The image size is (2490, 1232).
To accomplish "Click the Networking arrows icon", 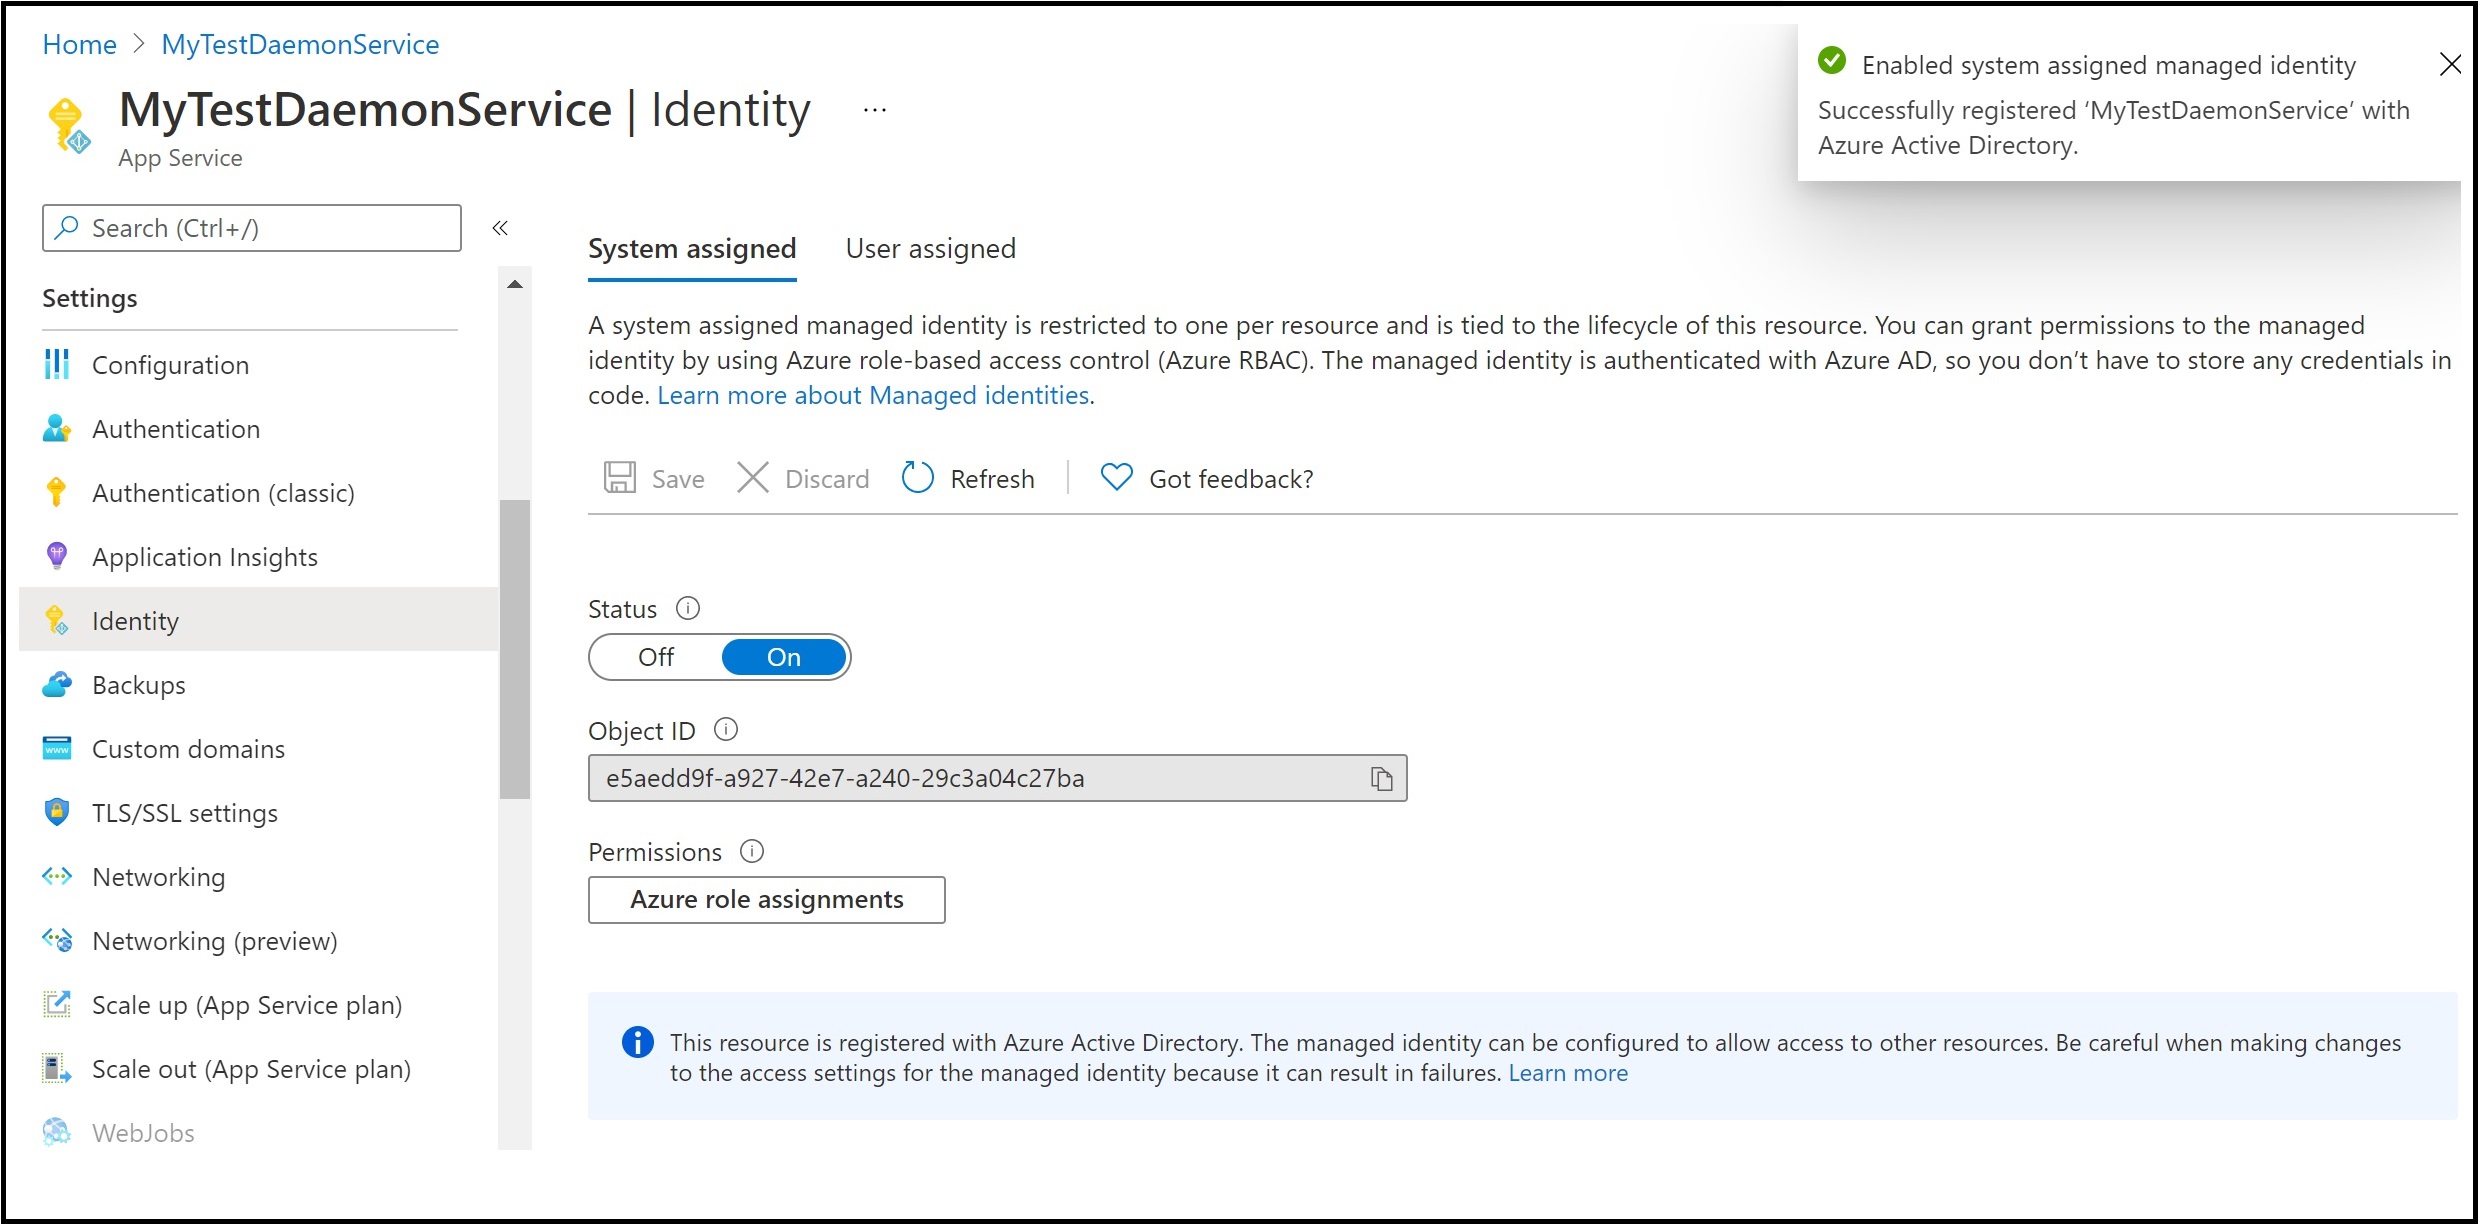I will [57, 877].
